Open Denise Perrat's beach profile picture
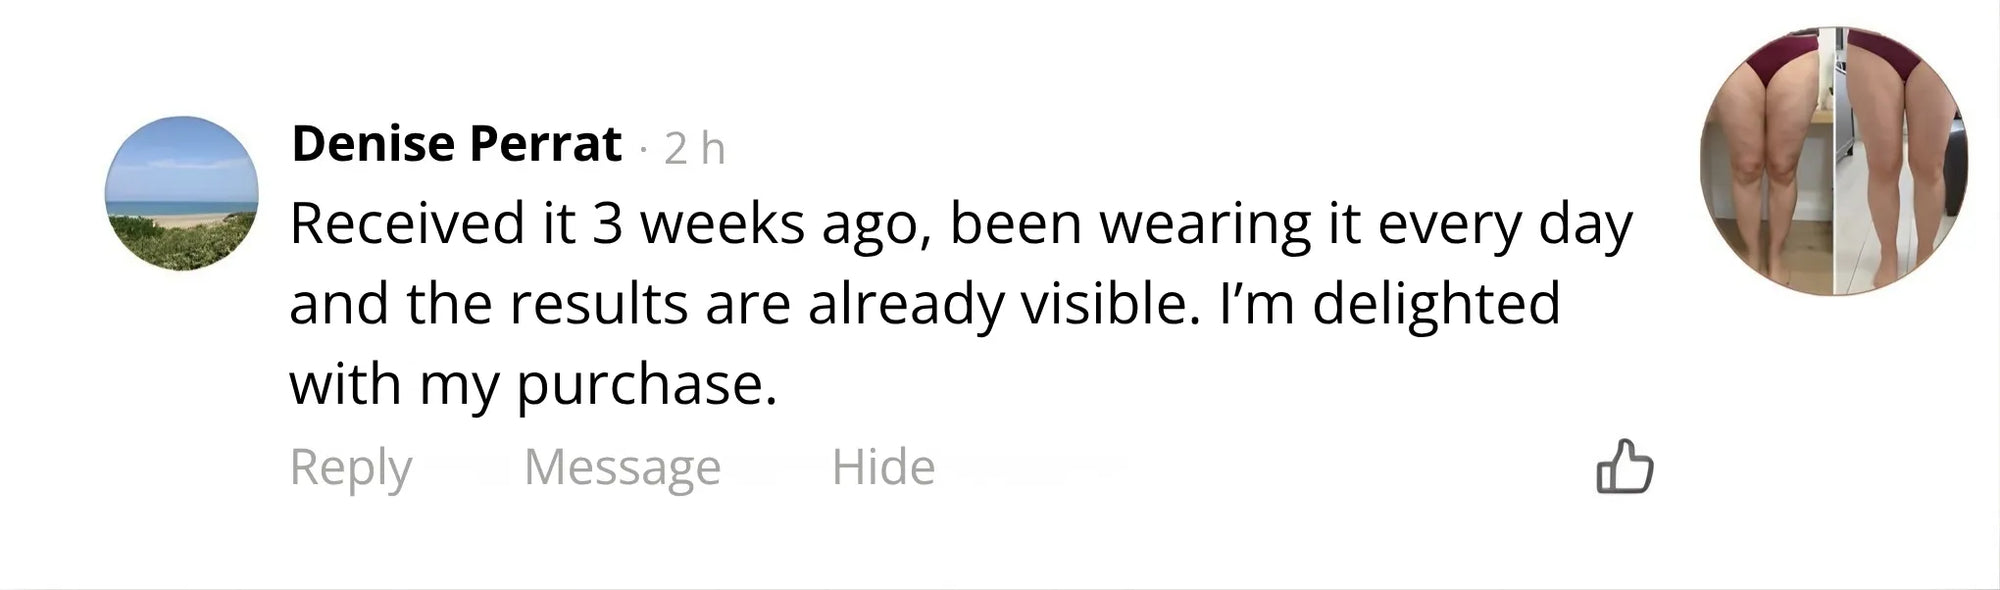Screen dimensions: 2000x590 coord(181,193)
